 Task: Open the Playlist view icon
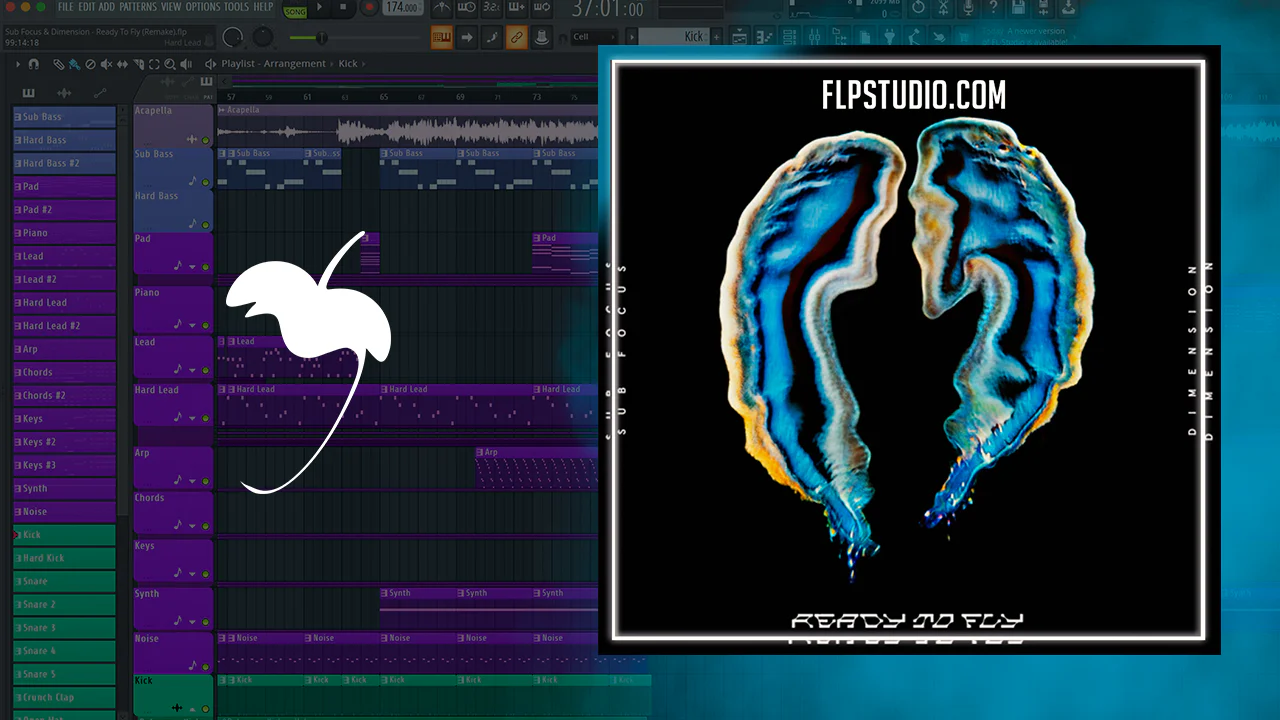740,37
